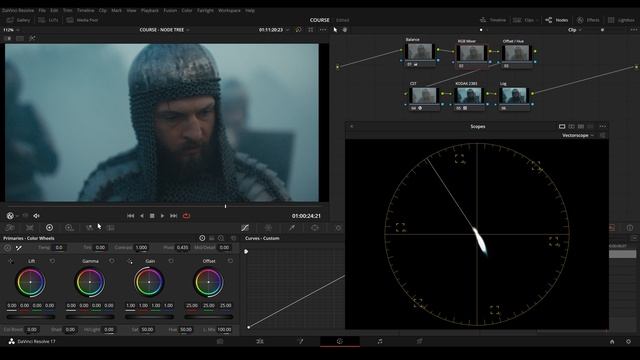The image size is (640, 360).
Task: Open the Tracker palette
Action: (338, 228)
